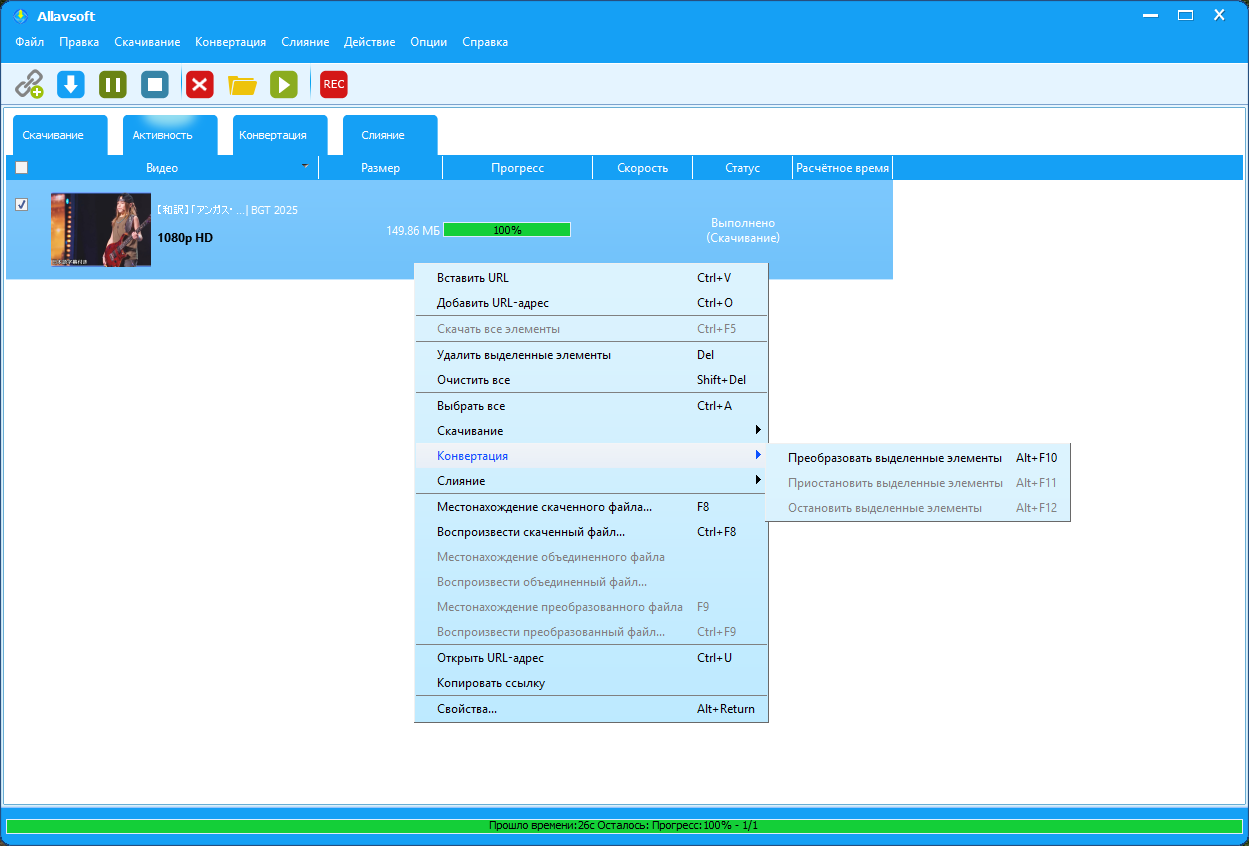Switch to the Конвертация tab
This screenshot has width=1249, height=846.
coord(273,135)
